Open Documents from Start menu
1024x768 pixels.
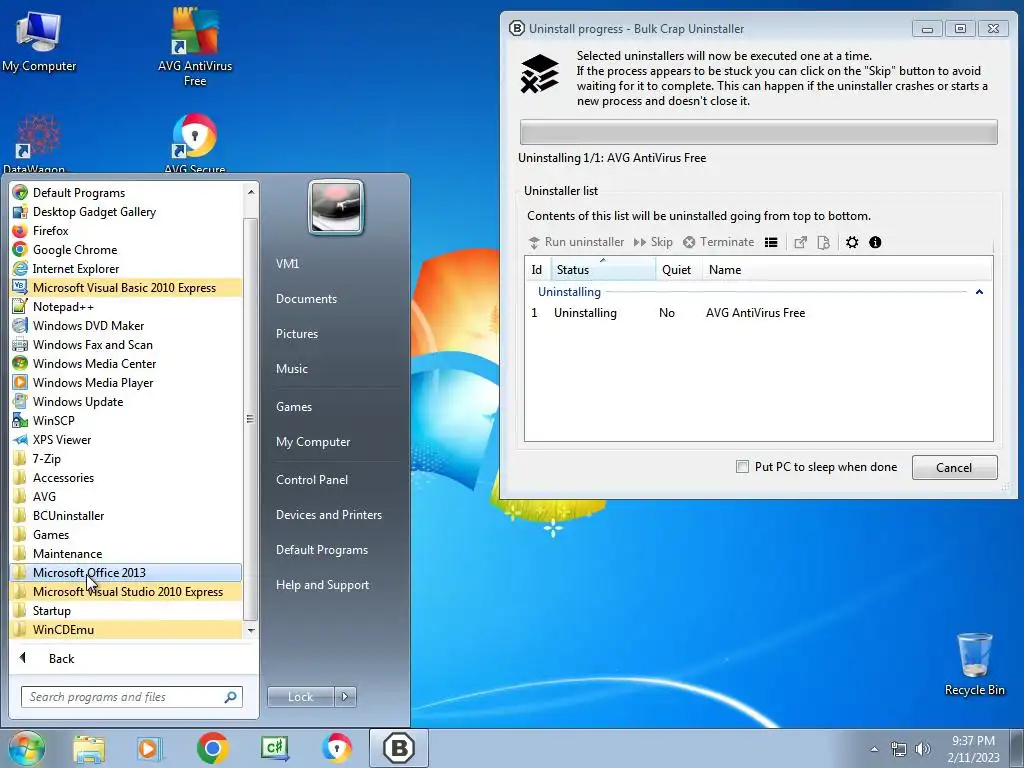(x=306, y=298)
